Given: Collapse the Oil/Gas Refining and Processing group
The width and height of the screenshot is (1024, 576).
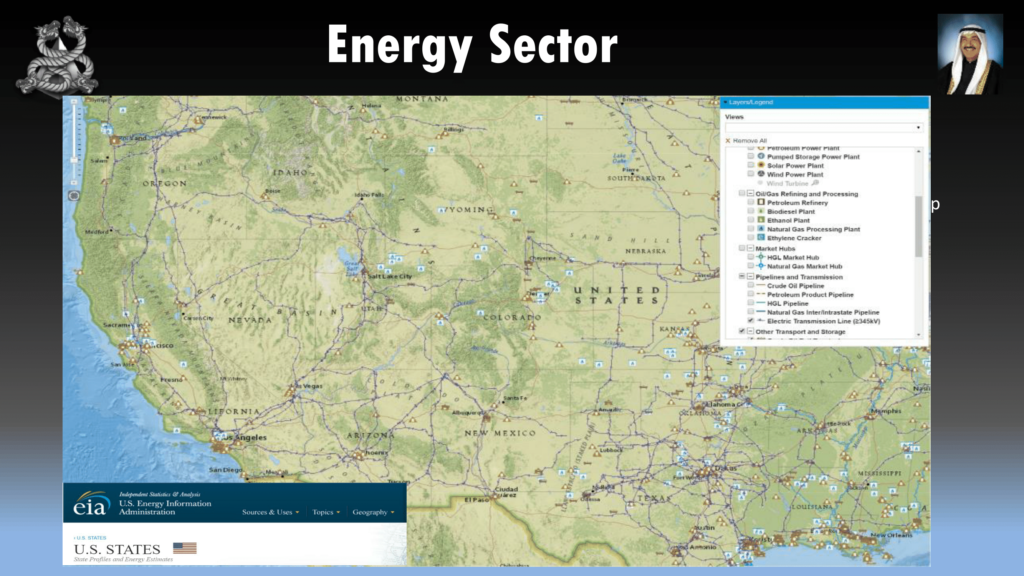Looking at the screenshot, I should 750,193.
